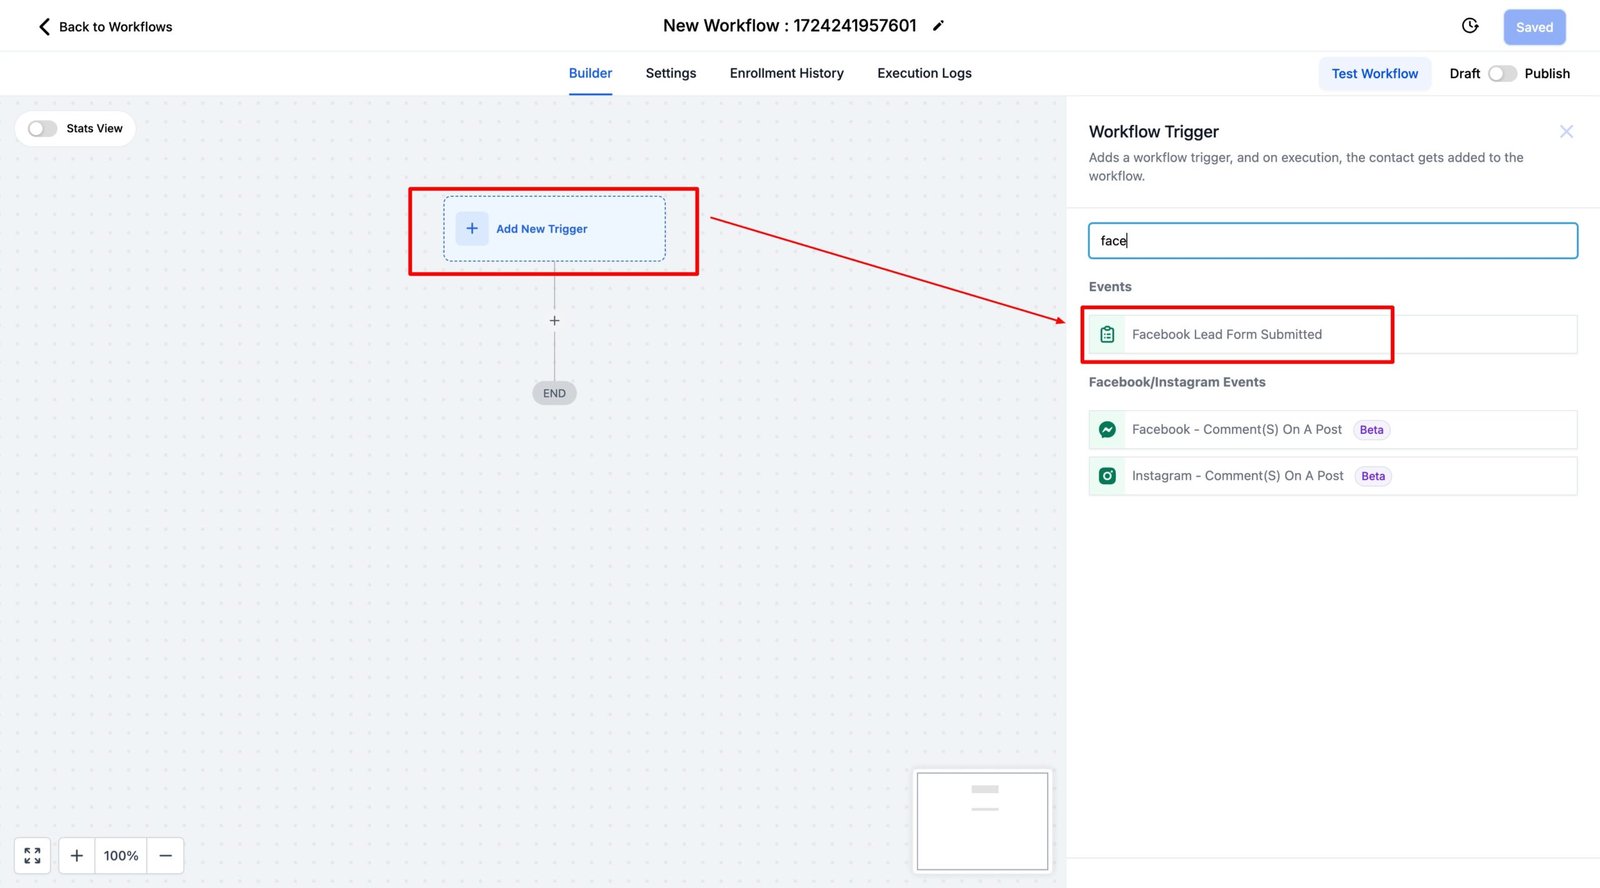Toggle Draft to Publish switch
1600x888 pixels.
1502,74
